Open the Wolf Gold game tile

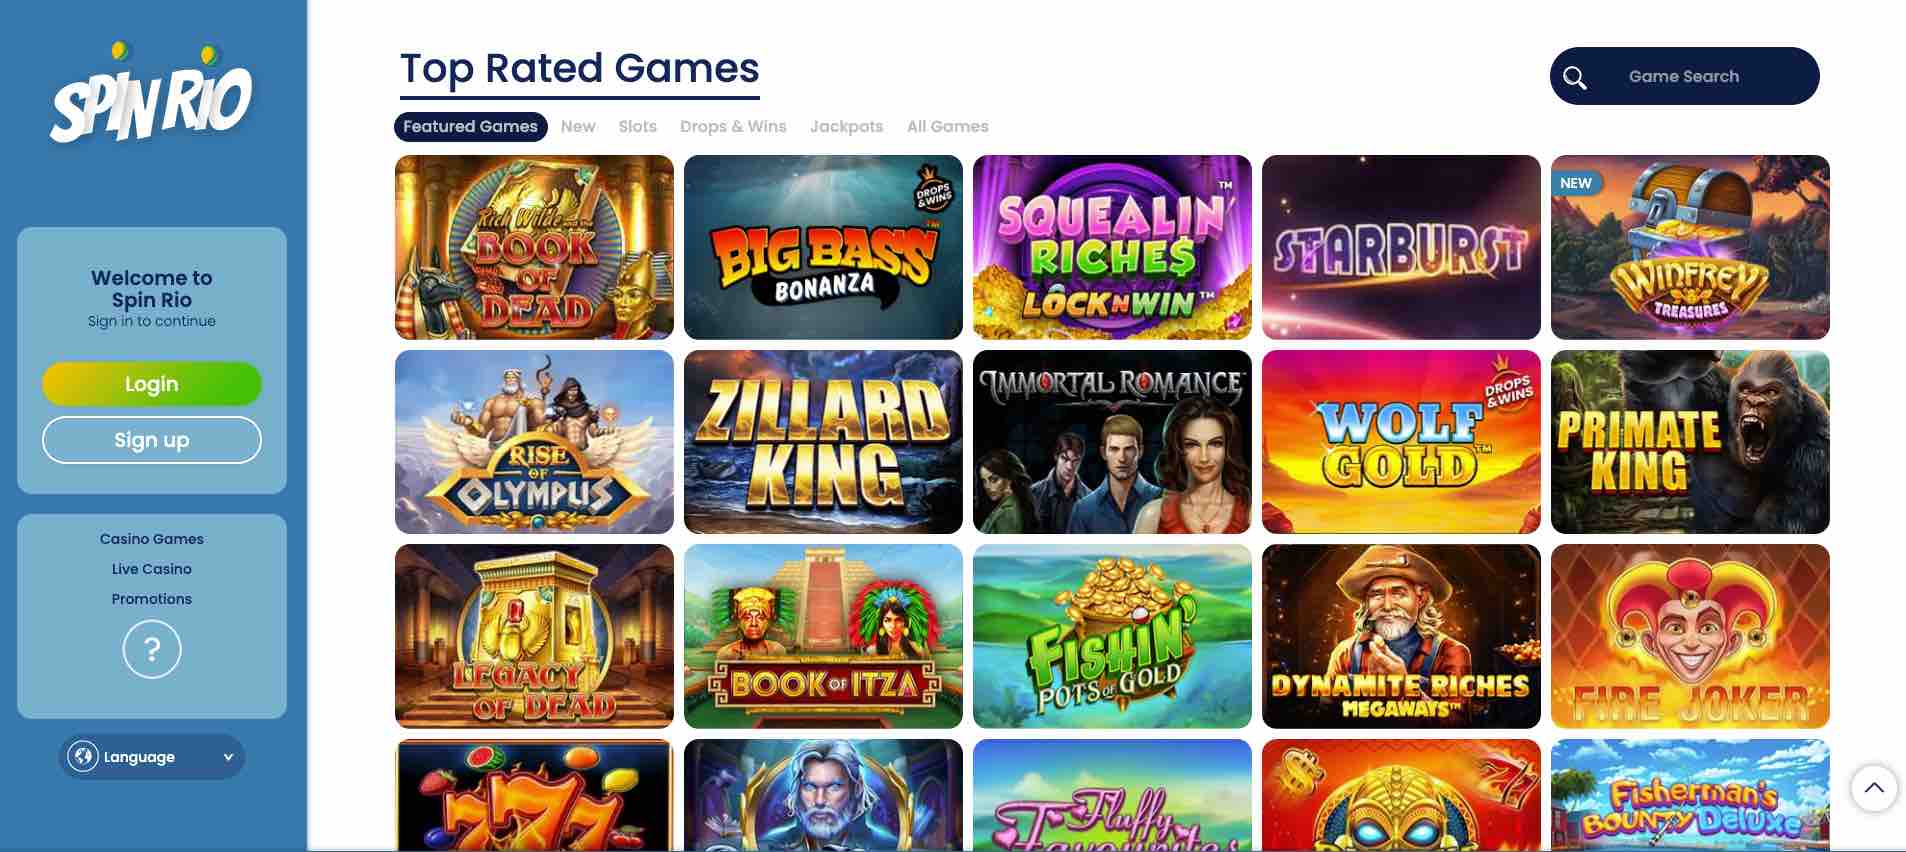tap(1401, 442)
